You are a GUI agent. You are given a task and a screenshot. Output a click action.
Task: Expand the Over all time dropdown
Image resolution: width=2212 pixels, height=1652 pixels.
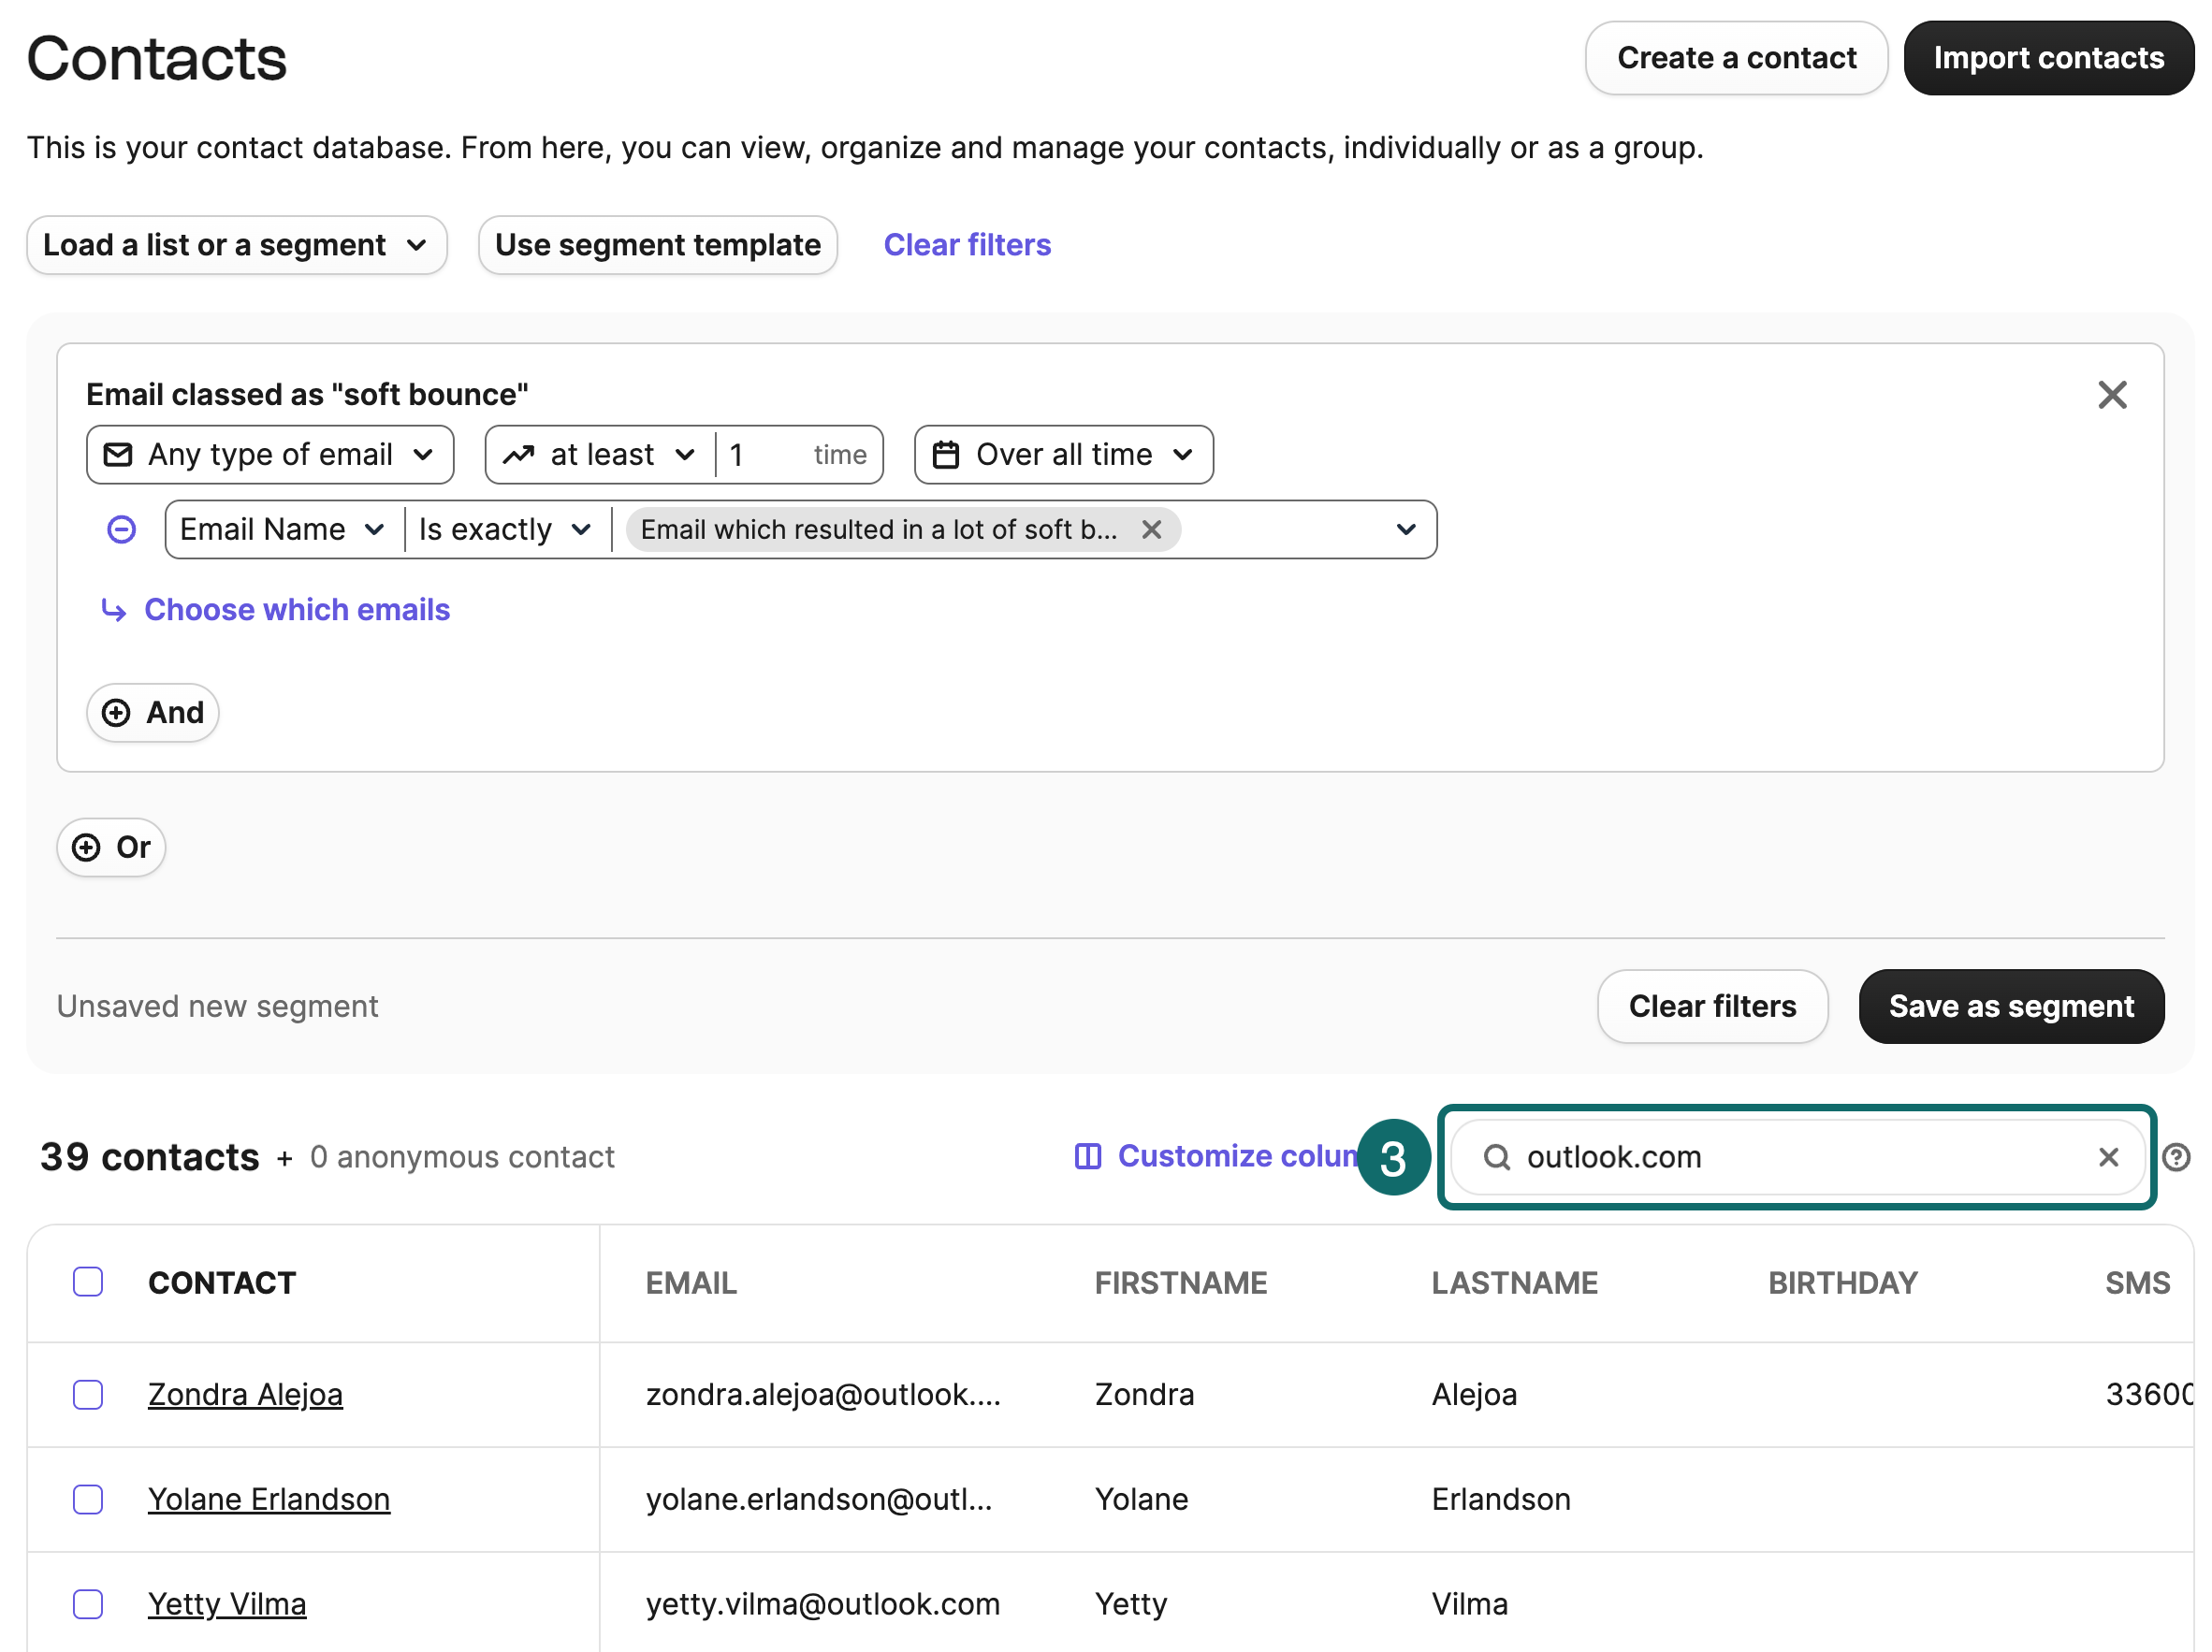click(x=1063, y=455)
